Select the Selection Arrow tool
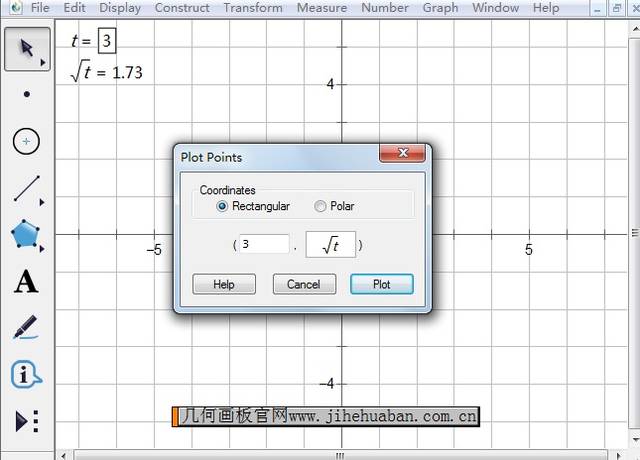 click(26, 48)
